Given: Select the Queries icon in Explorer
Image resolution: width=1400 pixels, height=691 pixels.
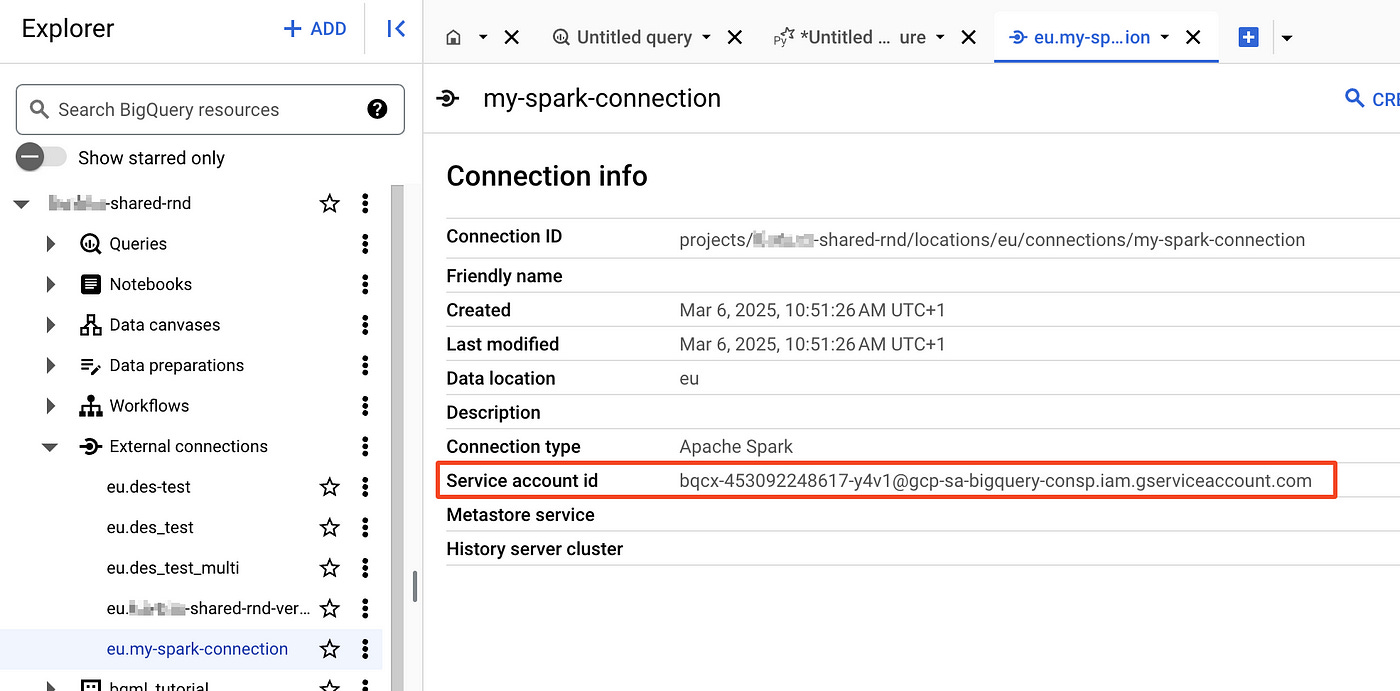Looking at the screenshot, I should pyautogui.click(x=90, y=243).
